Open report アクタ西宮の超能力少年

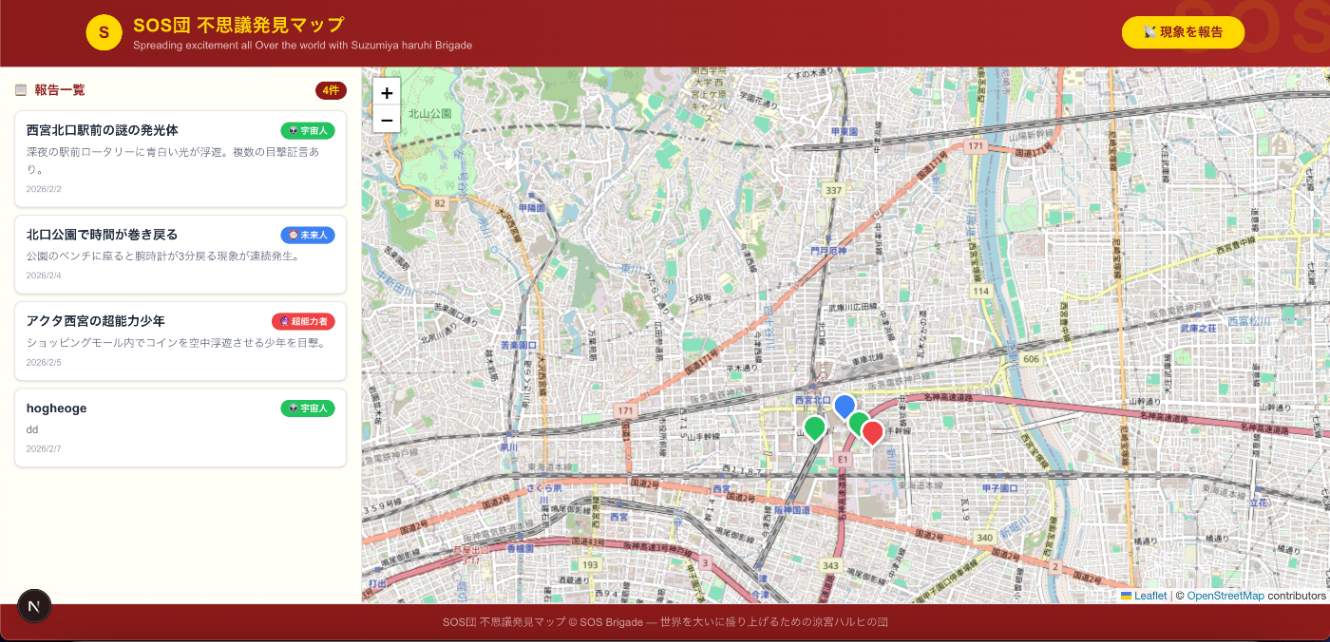click(x=181, y=341)
